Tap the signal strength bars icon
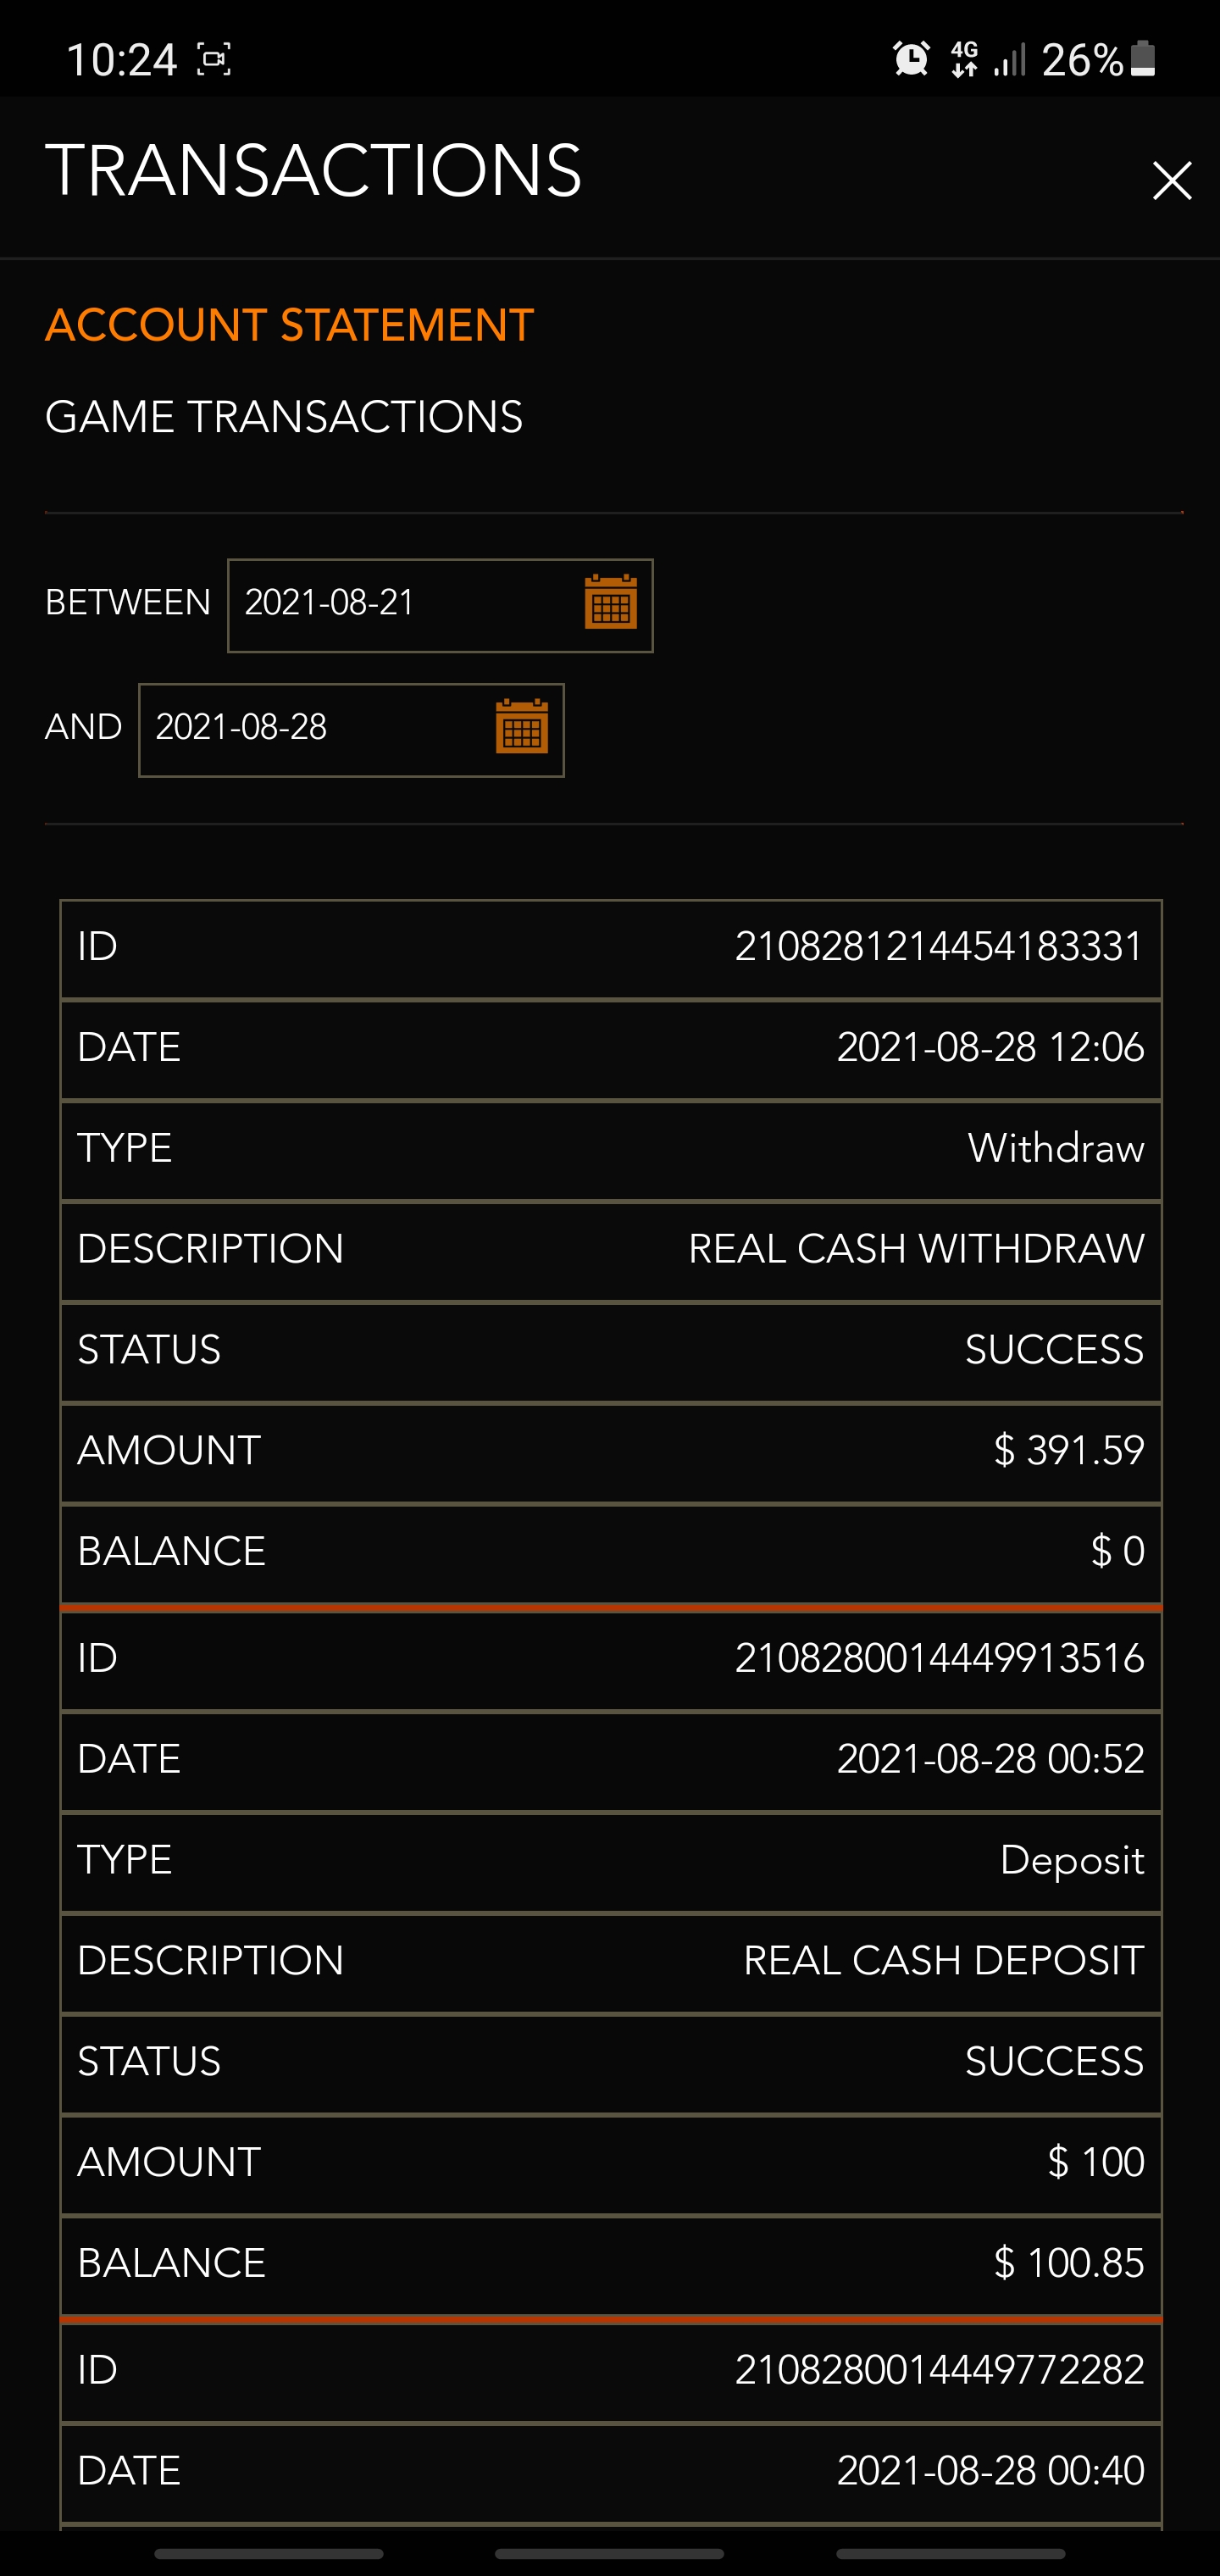The height and width of the screenshot is (2576, 1220). pos(1009,60)
